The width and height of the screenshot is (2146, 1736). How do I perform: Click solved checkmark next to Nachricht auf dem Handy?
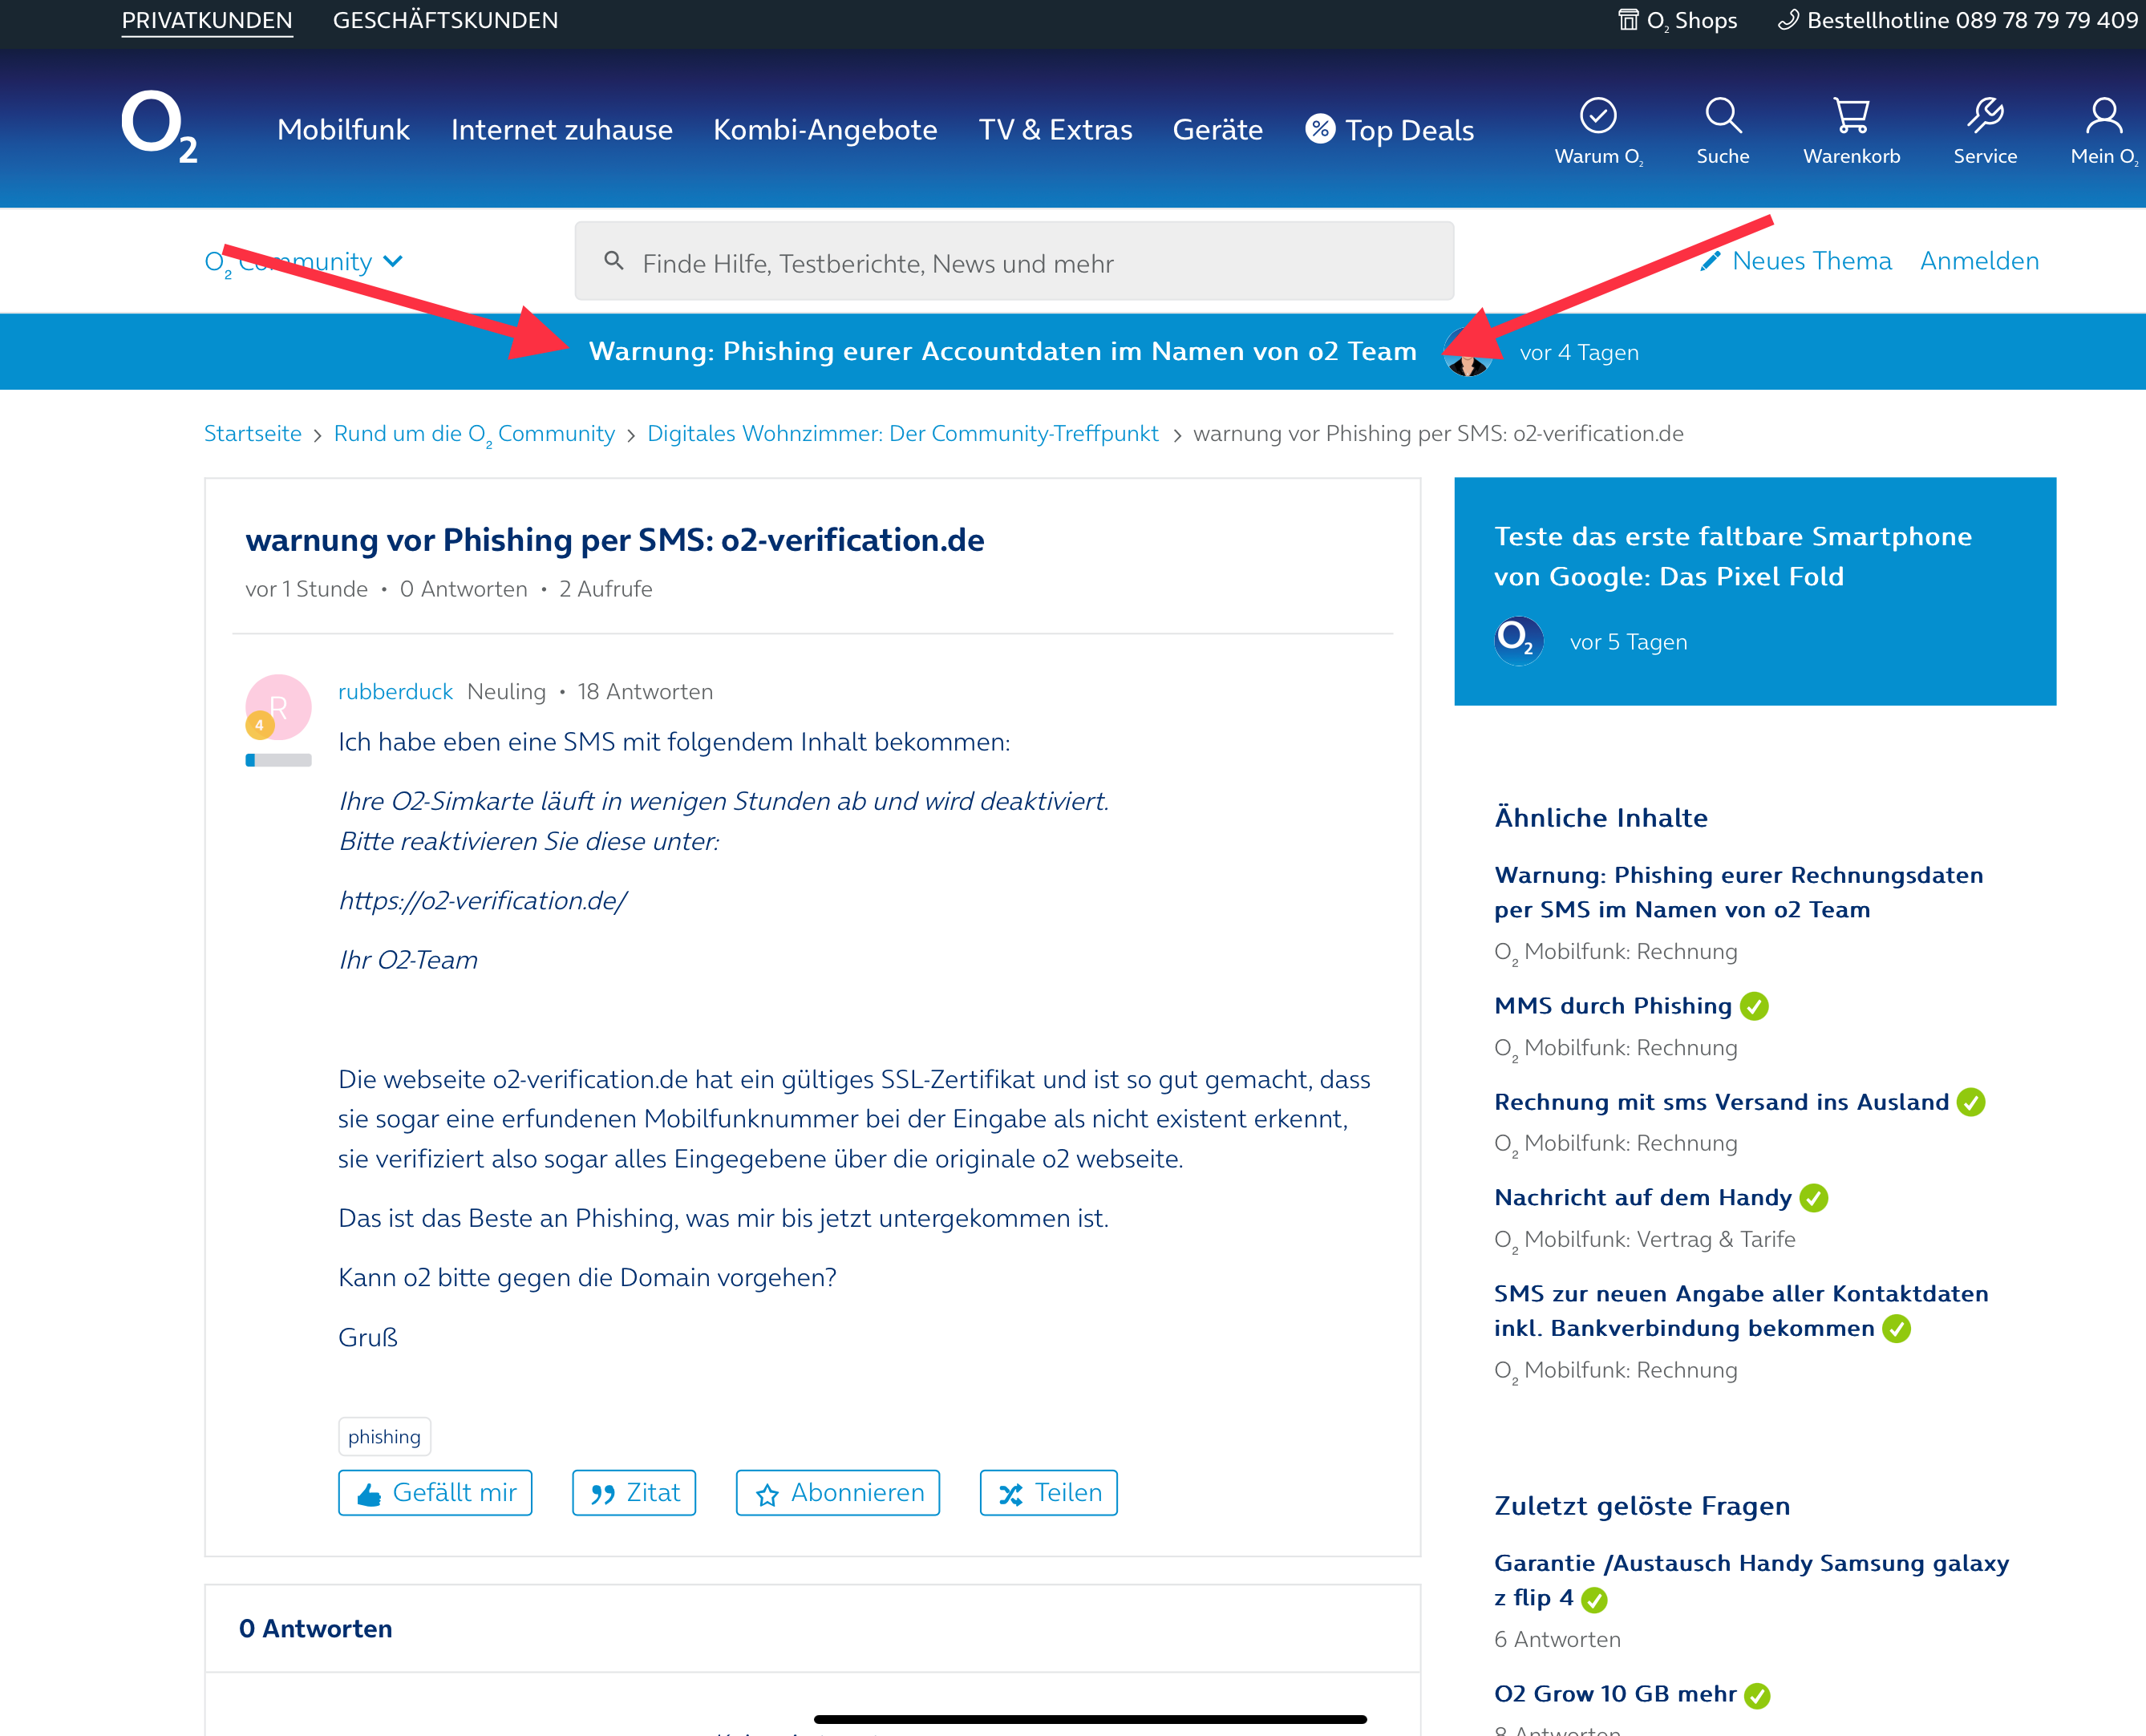1813,1197
